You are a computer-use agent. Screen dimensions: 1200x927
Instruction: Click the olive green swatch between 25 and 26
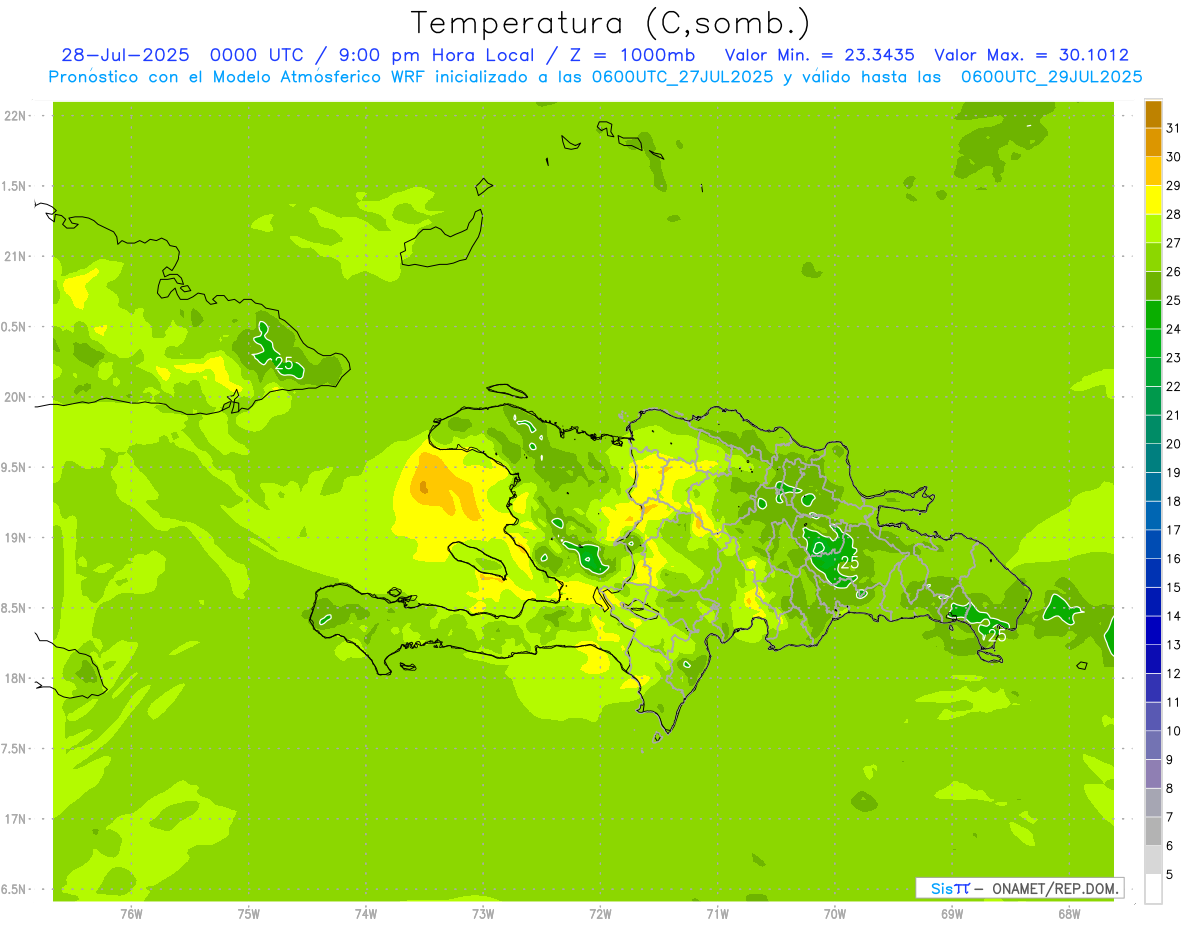tap(1153, 286)
